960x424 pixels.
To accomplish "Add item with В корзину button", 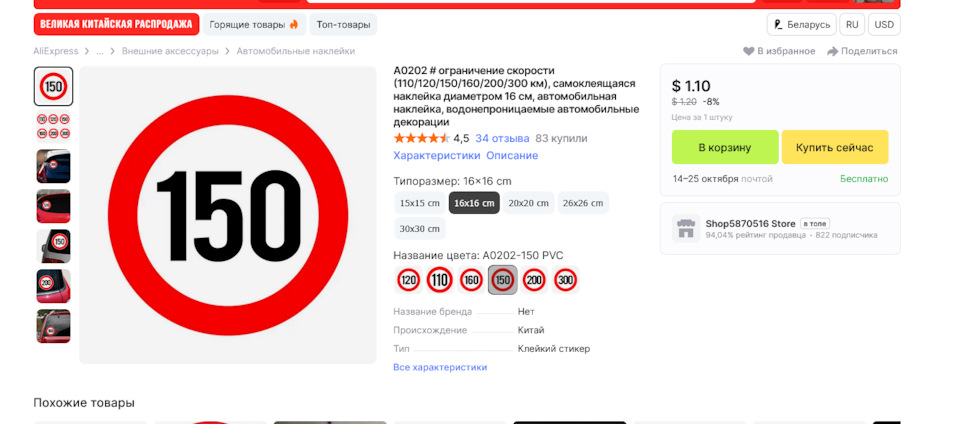I will pyautogui.click(x=724, y=147).
